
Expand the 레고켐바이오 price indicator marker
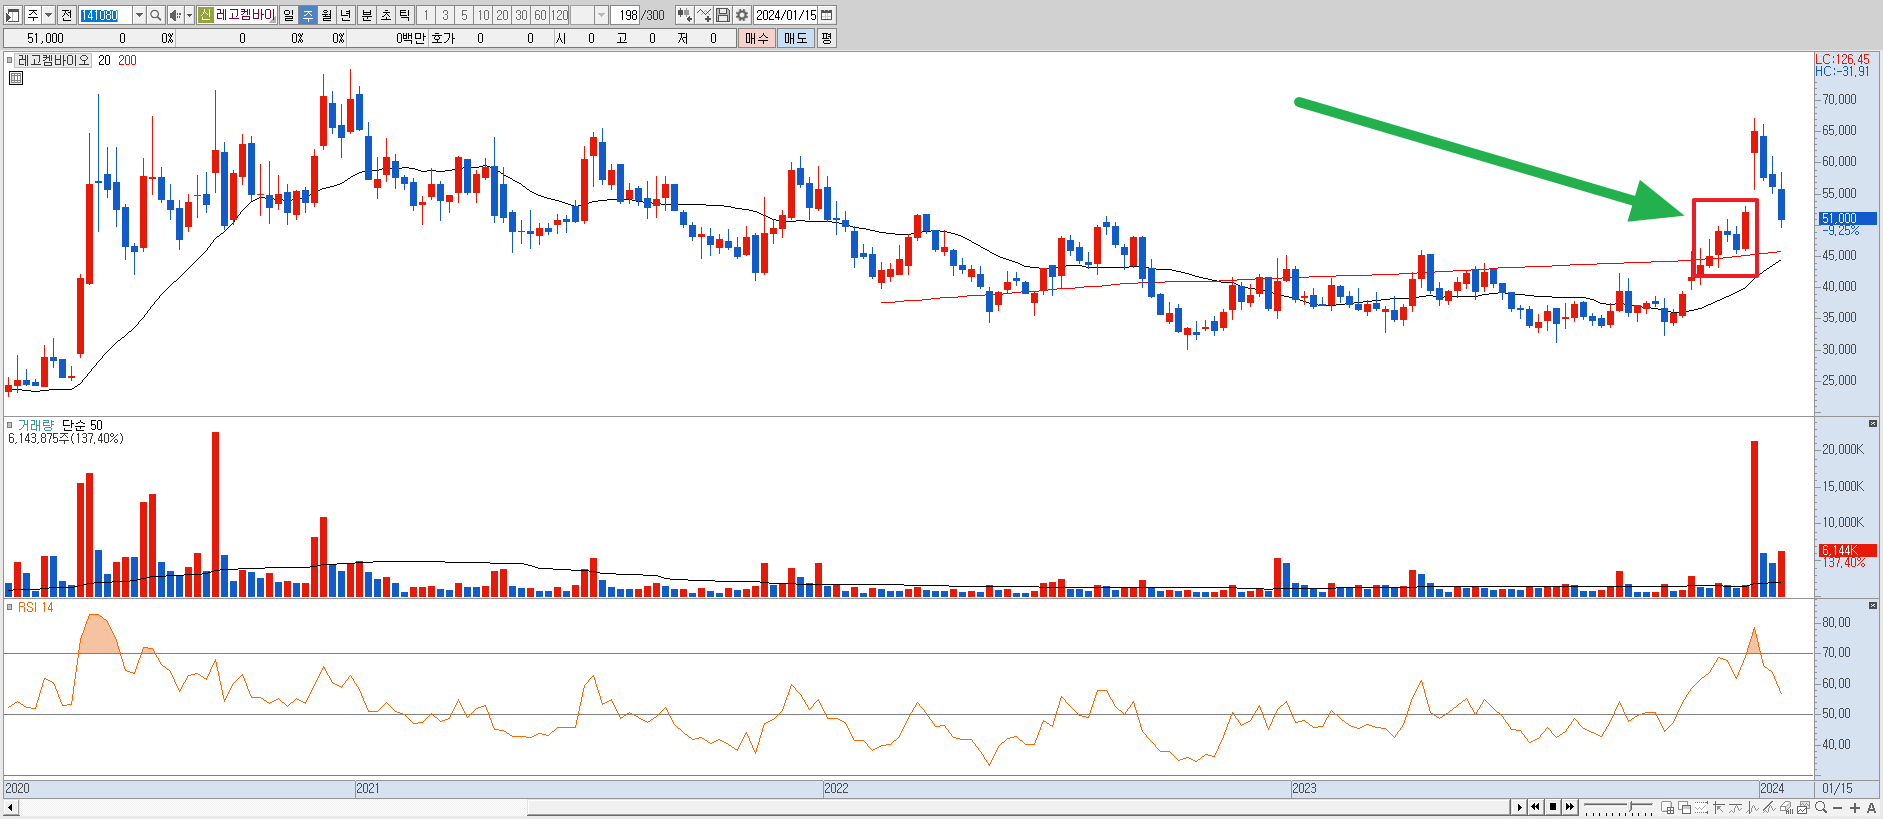(10, 60)
